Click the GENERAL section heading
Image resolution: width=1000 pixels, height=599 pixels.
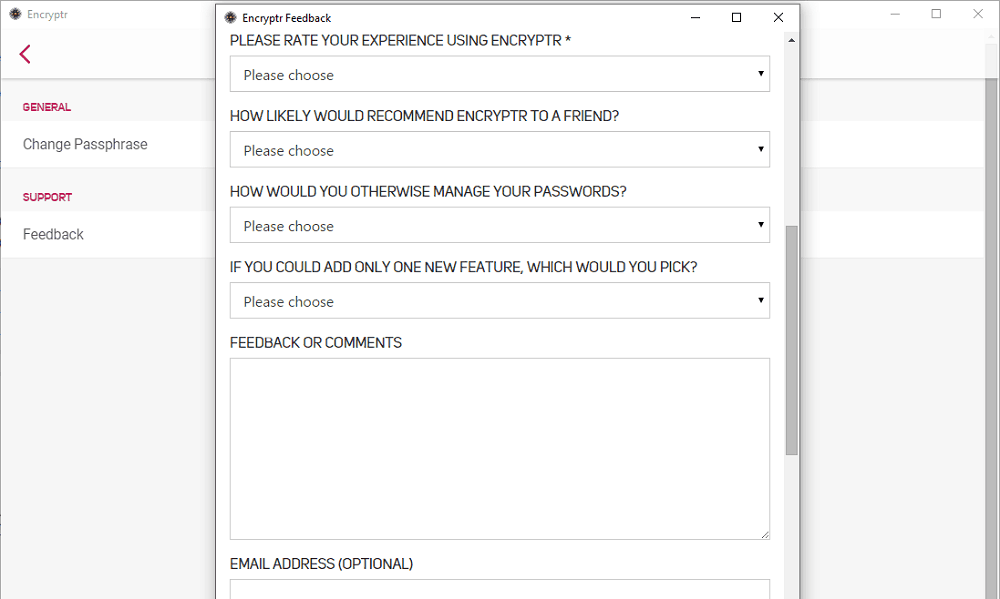click(47, 107)
